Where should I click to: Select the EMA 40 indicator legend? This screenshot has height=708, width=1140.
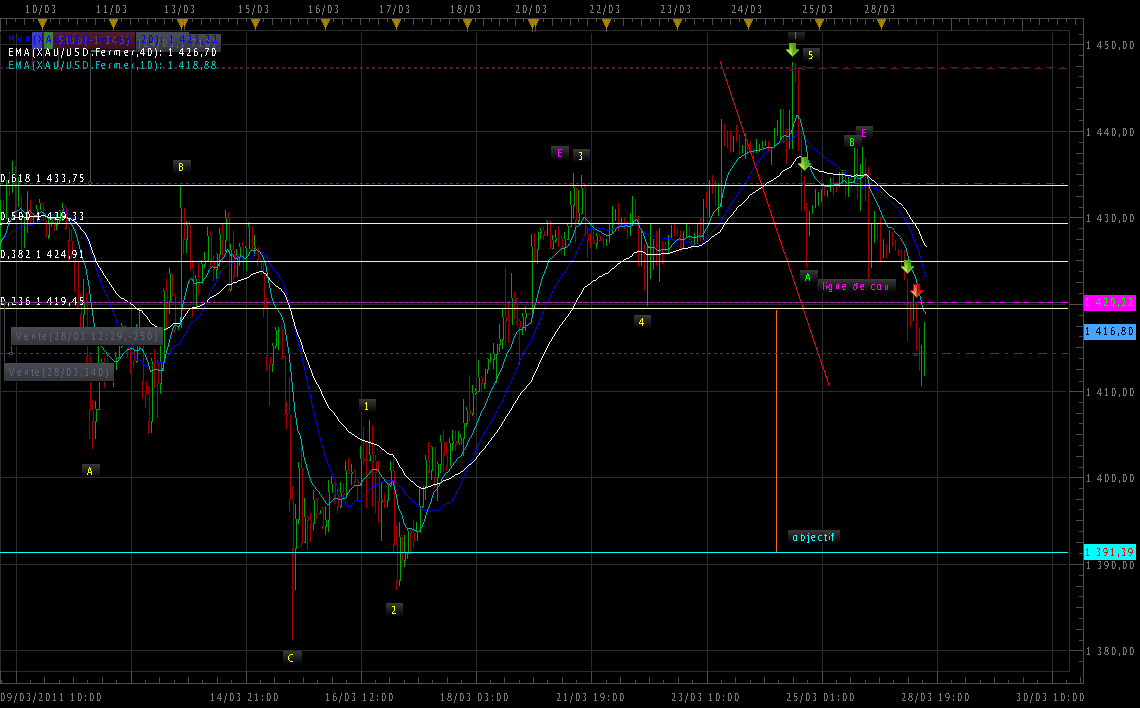pos(112,52)
